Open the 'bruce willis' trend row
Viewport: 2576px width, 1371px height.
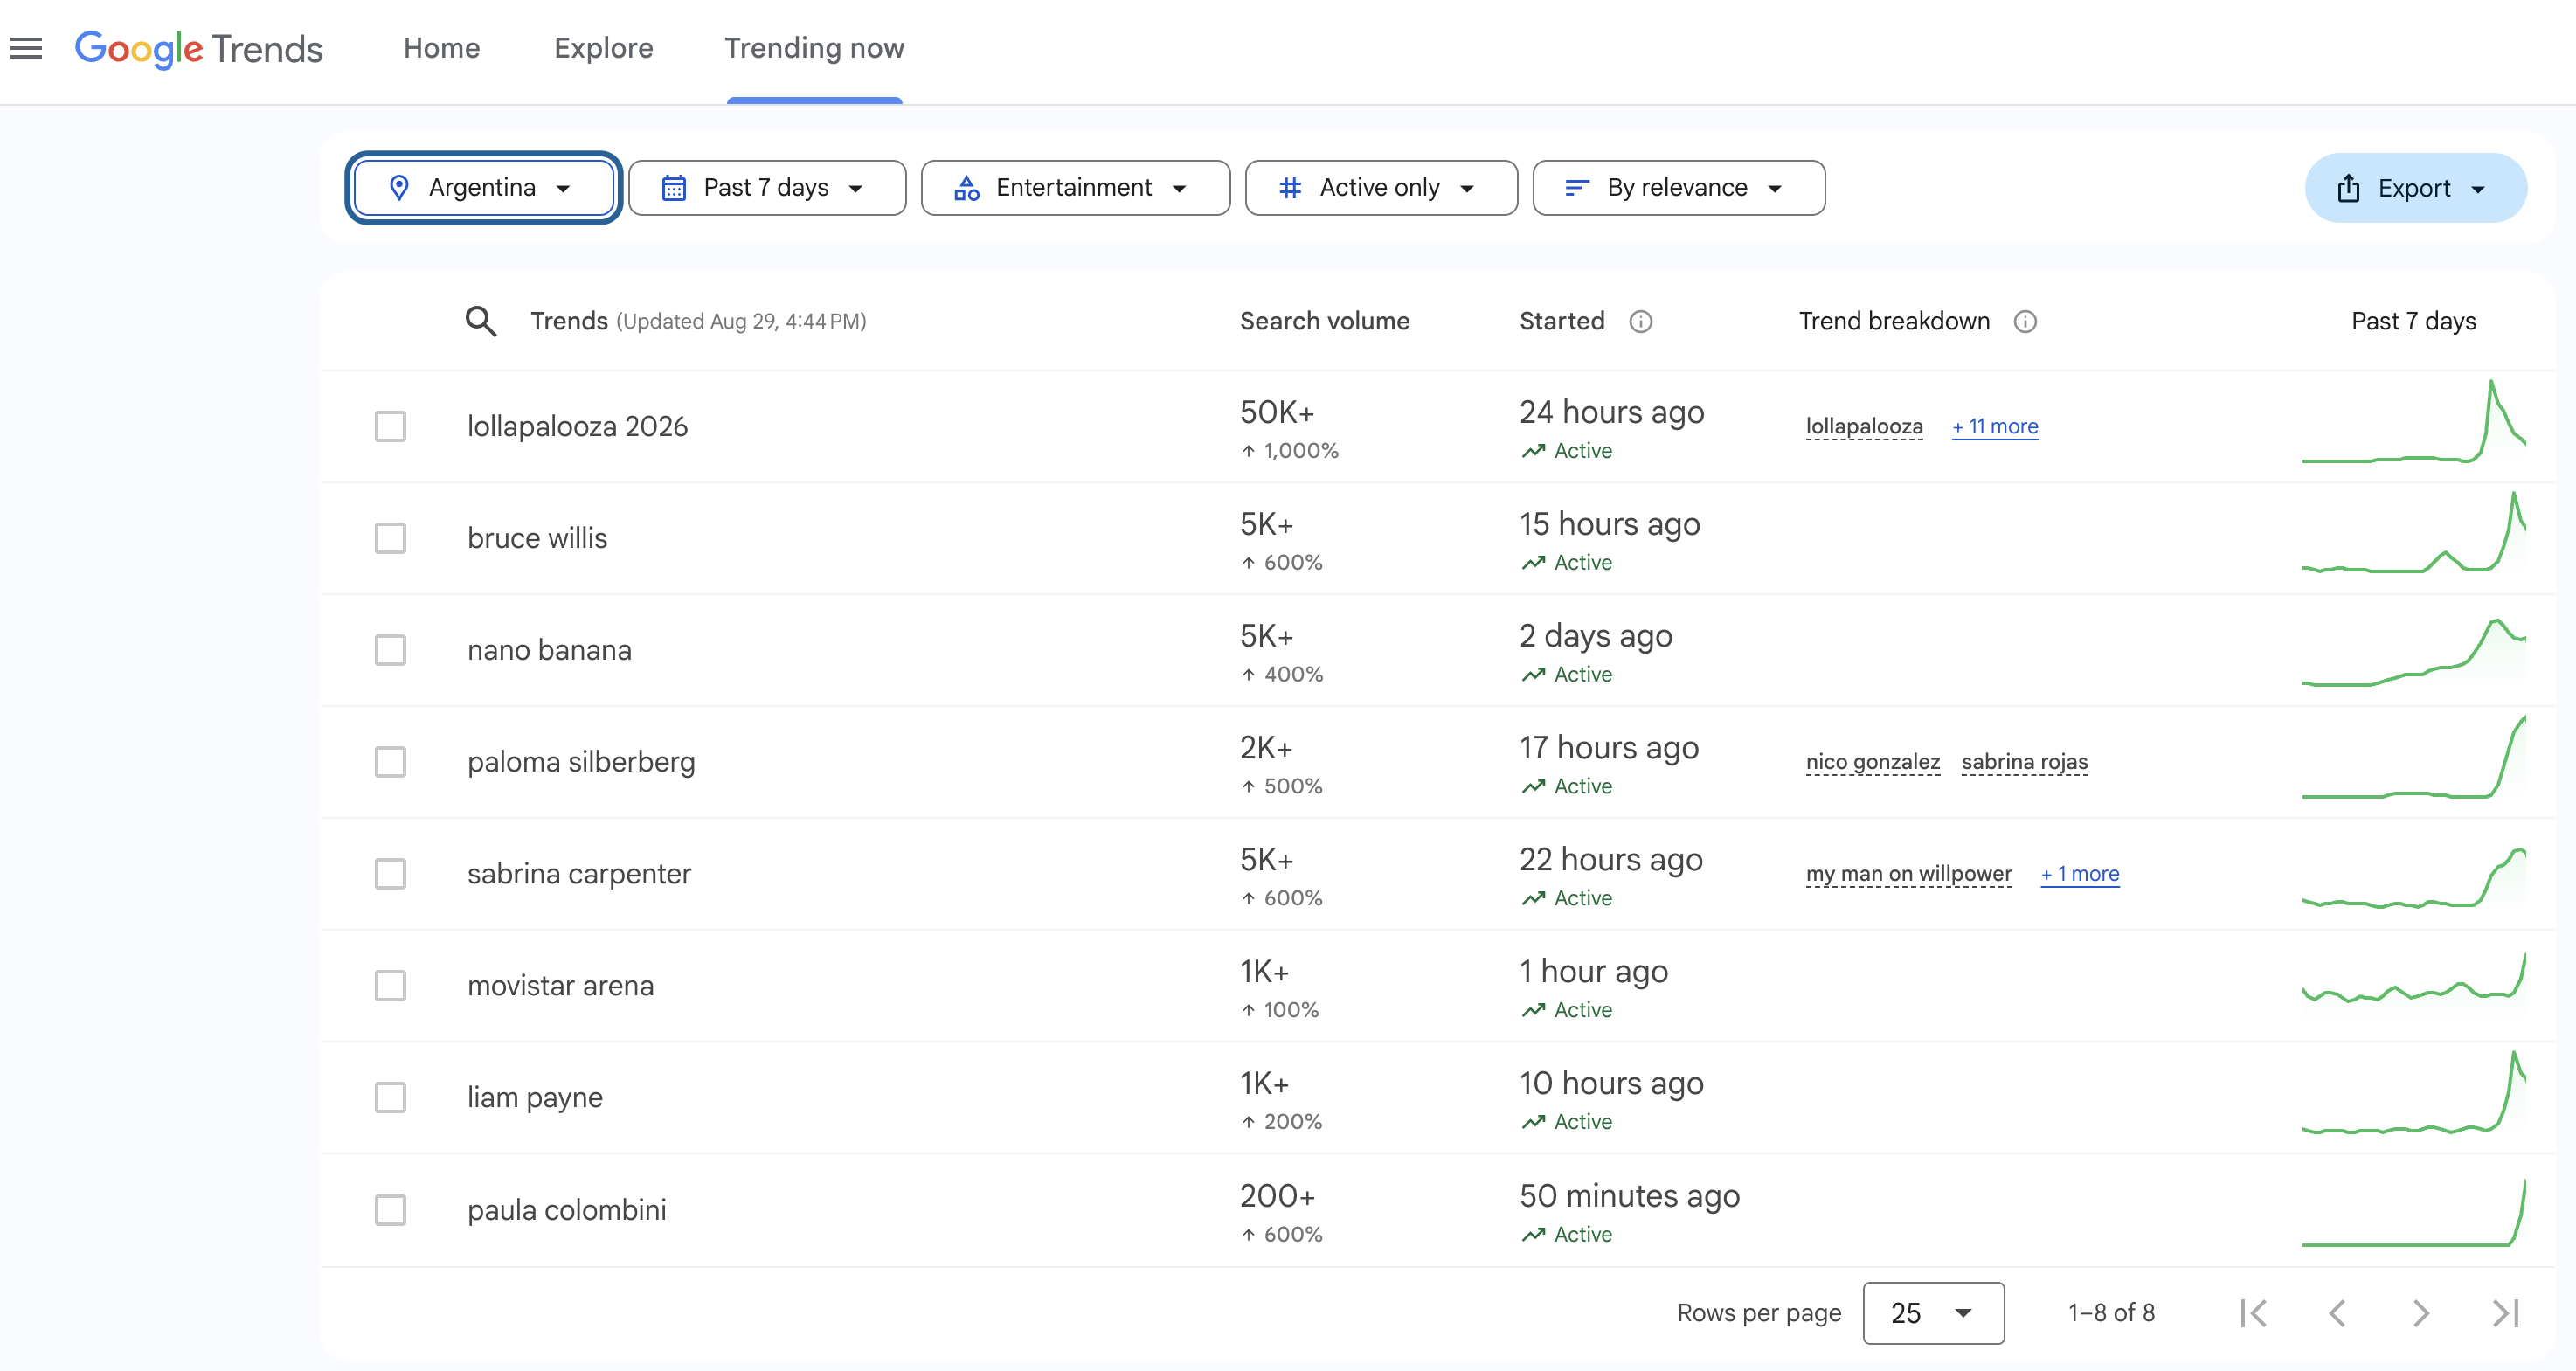coord(1436,539)
